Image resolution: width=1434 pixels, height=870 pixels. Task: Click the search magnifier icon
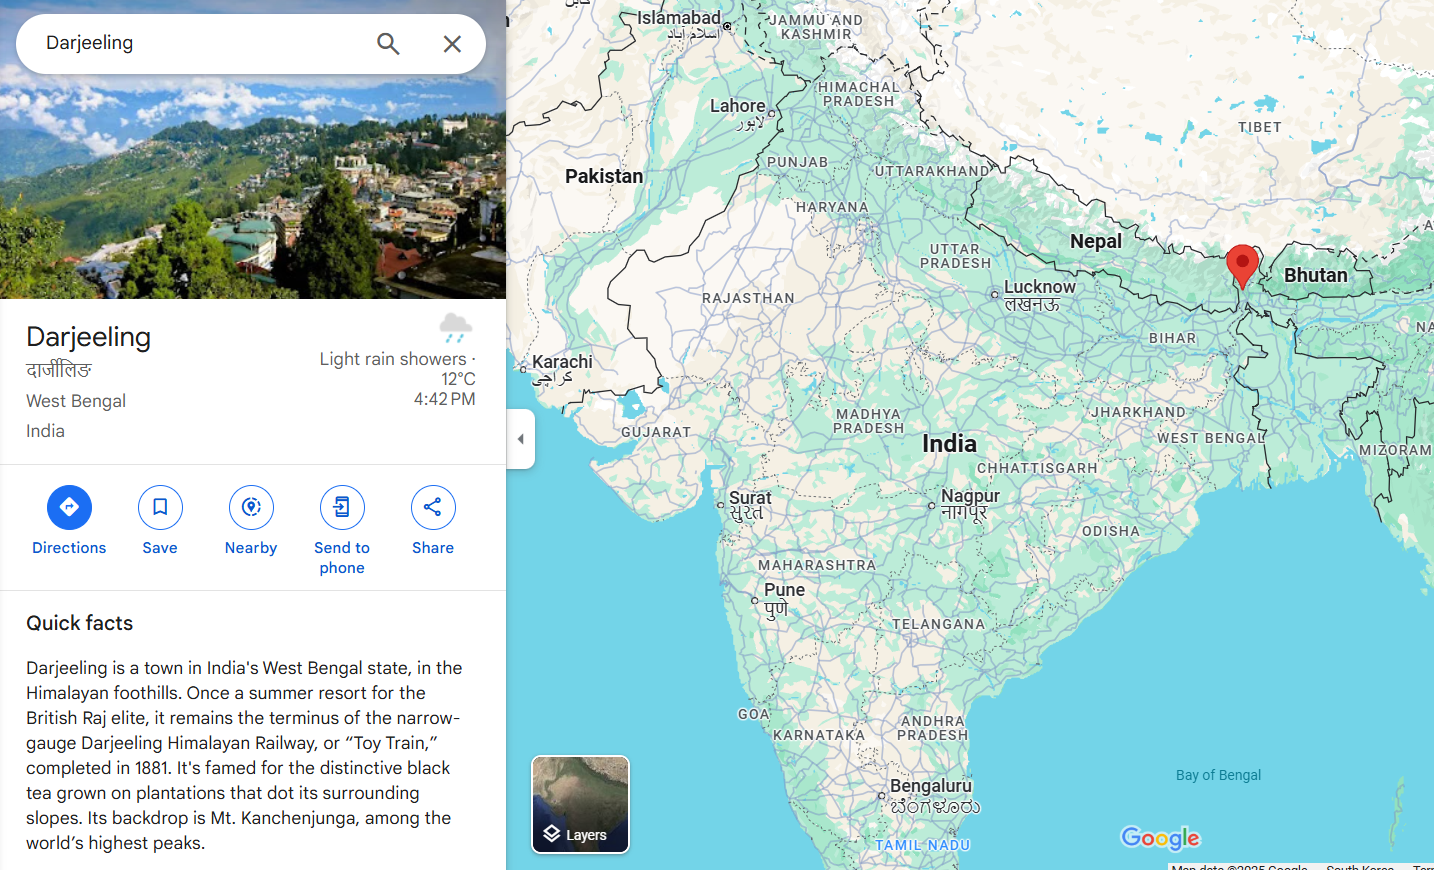388,44
